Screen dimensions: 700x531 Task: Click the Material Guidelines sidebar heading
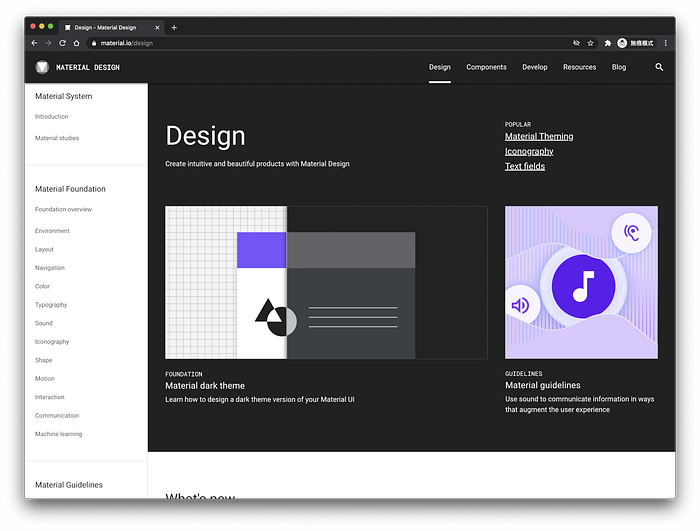[x=69, y=485]
